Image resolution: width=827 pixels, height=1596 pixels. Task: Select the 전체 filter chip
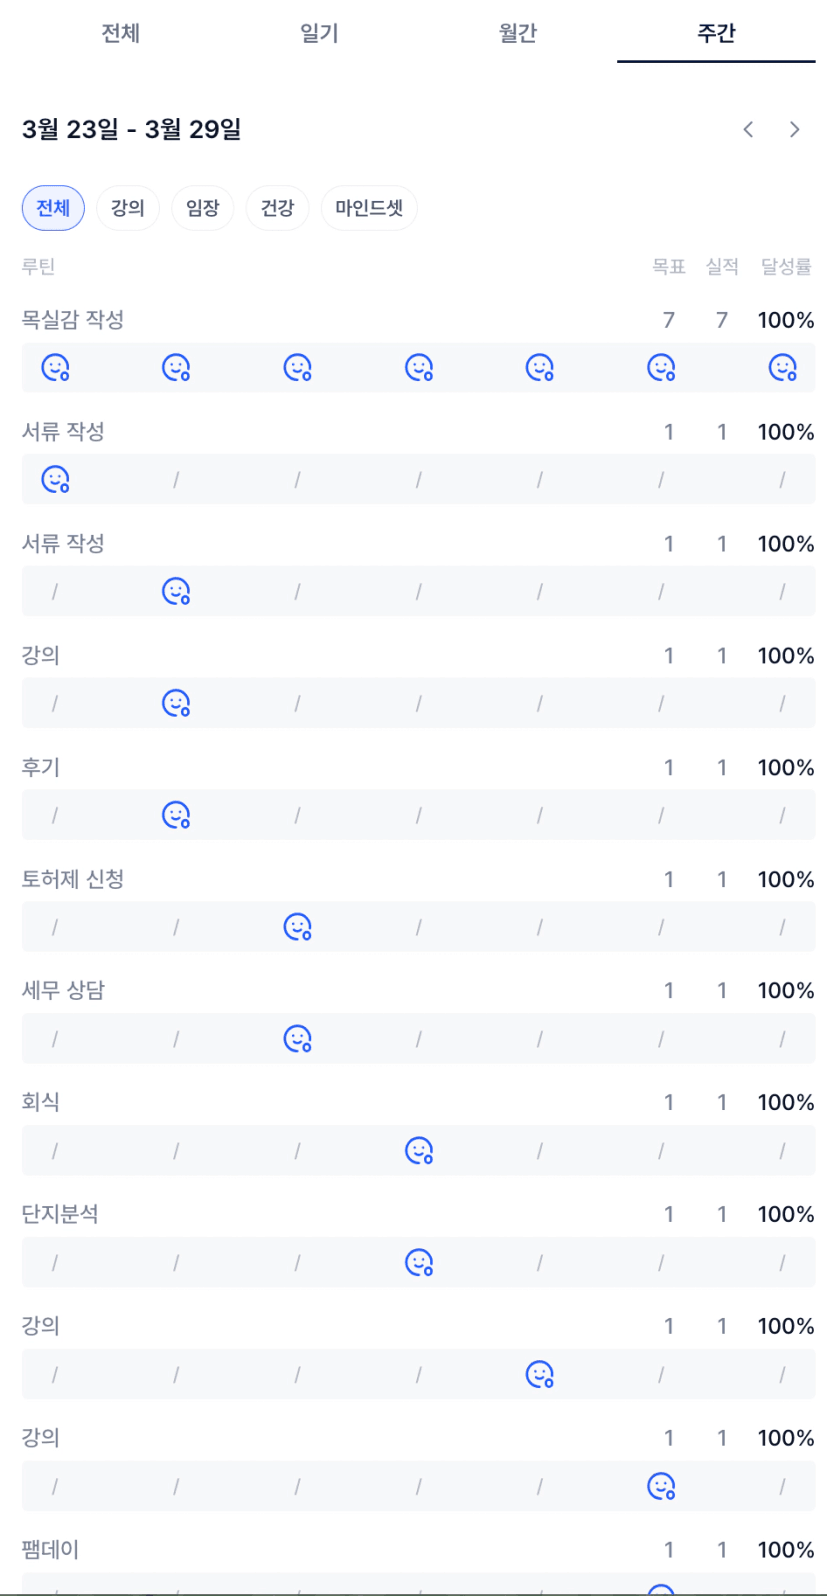pyautogui.click(x=53, y=208)
